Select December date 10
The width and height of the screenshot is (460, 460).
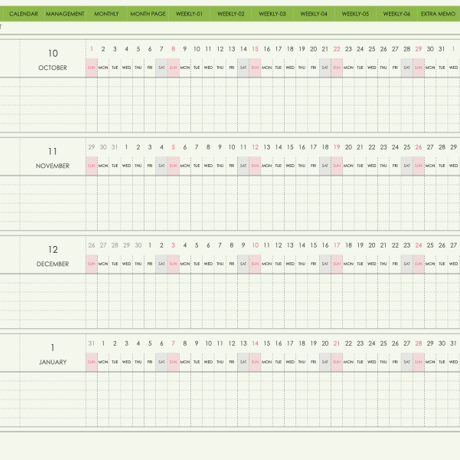tap(255, 245)
